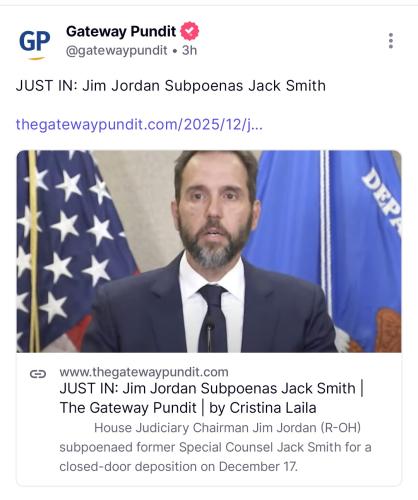This screenshot has width=418, height=500.
Task: Click 'The Gateway Pundit' in card title
Action: click(128, 408)
